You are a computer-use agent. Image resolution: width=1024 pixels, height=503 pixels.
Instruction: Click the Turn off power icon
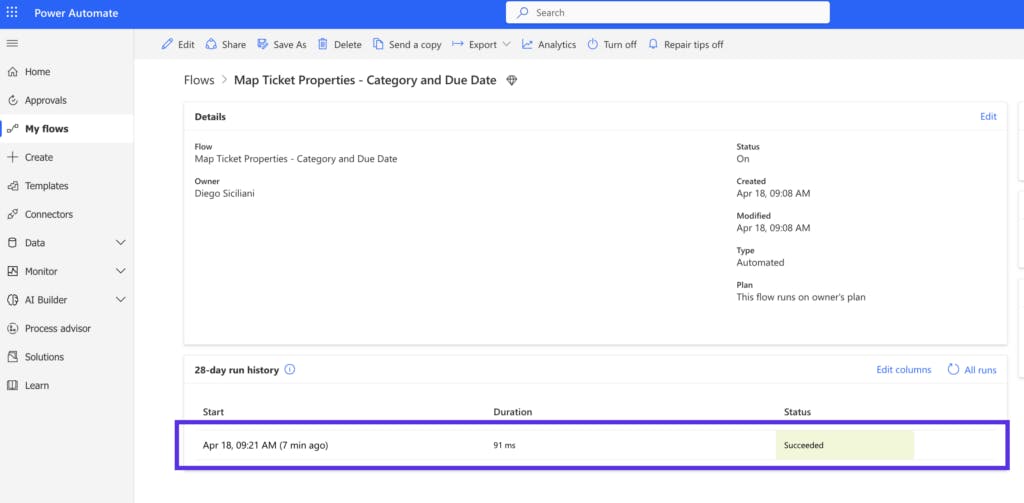pyautogui.click(x=592, y=44)
